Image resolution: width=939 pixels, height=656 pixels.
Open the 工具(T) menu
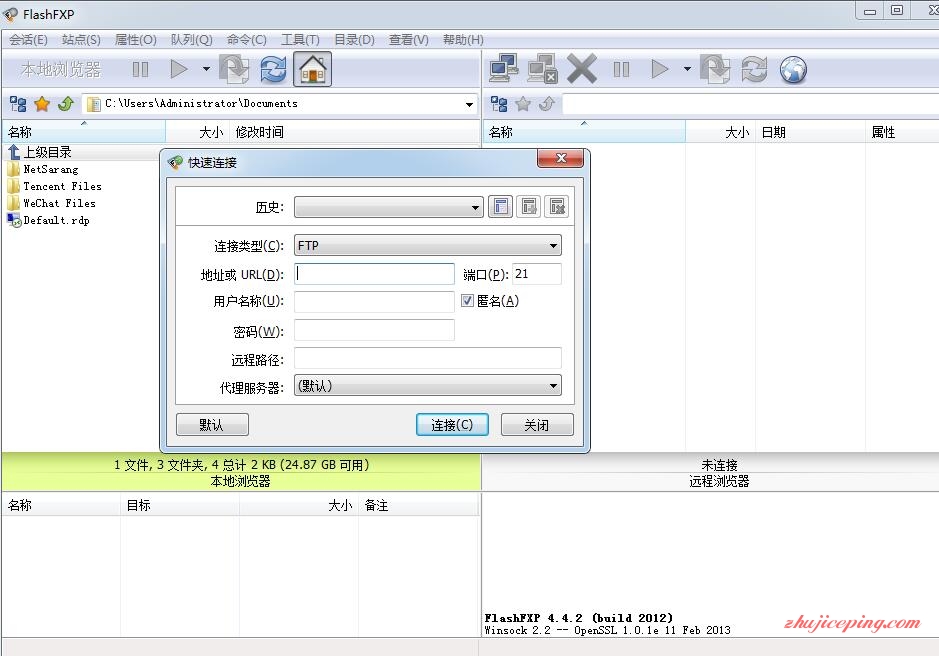tap(300, 40)
